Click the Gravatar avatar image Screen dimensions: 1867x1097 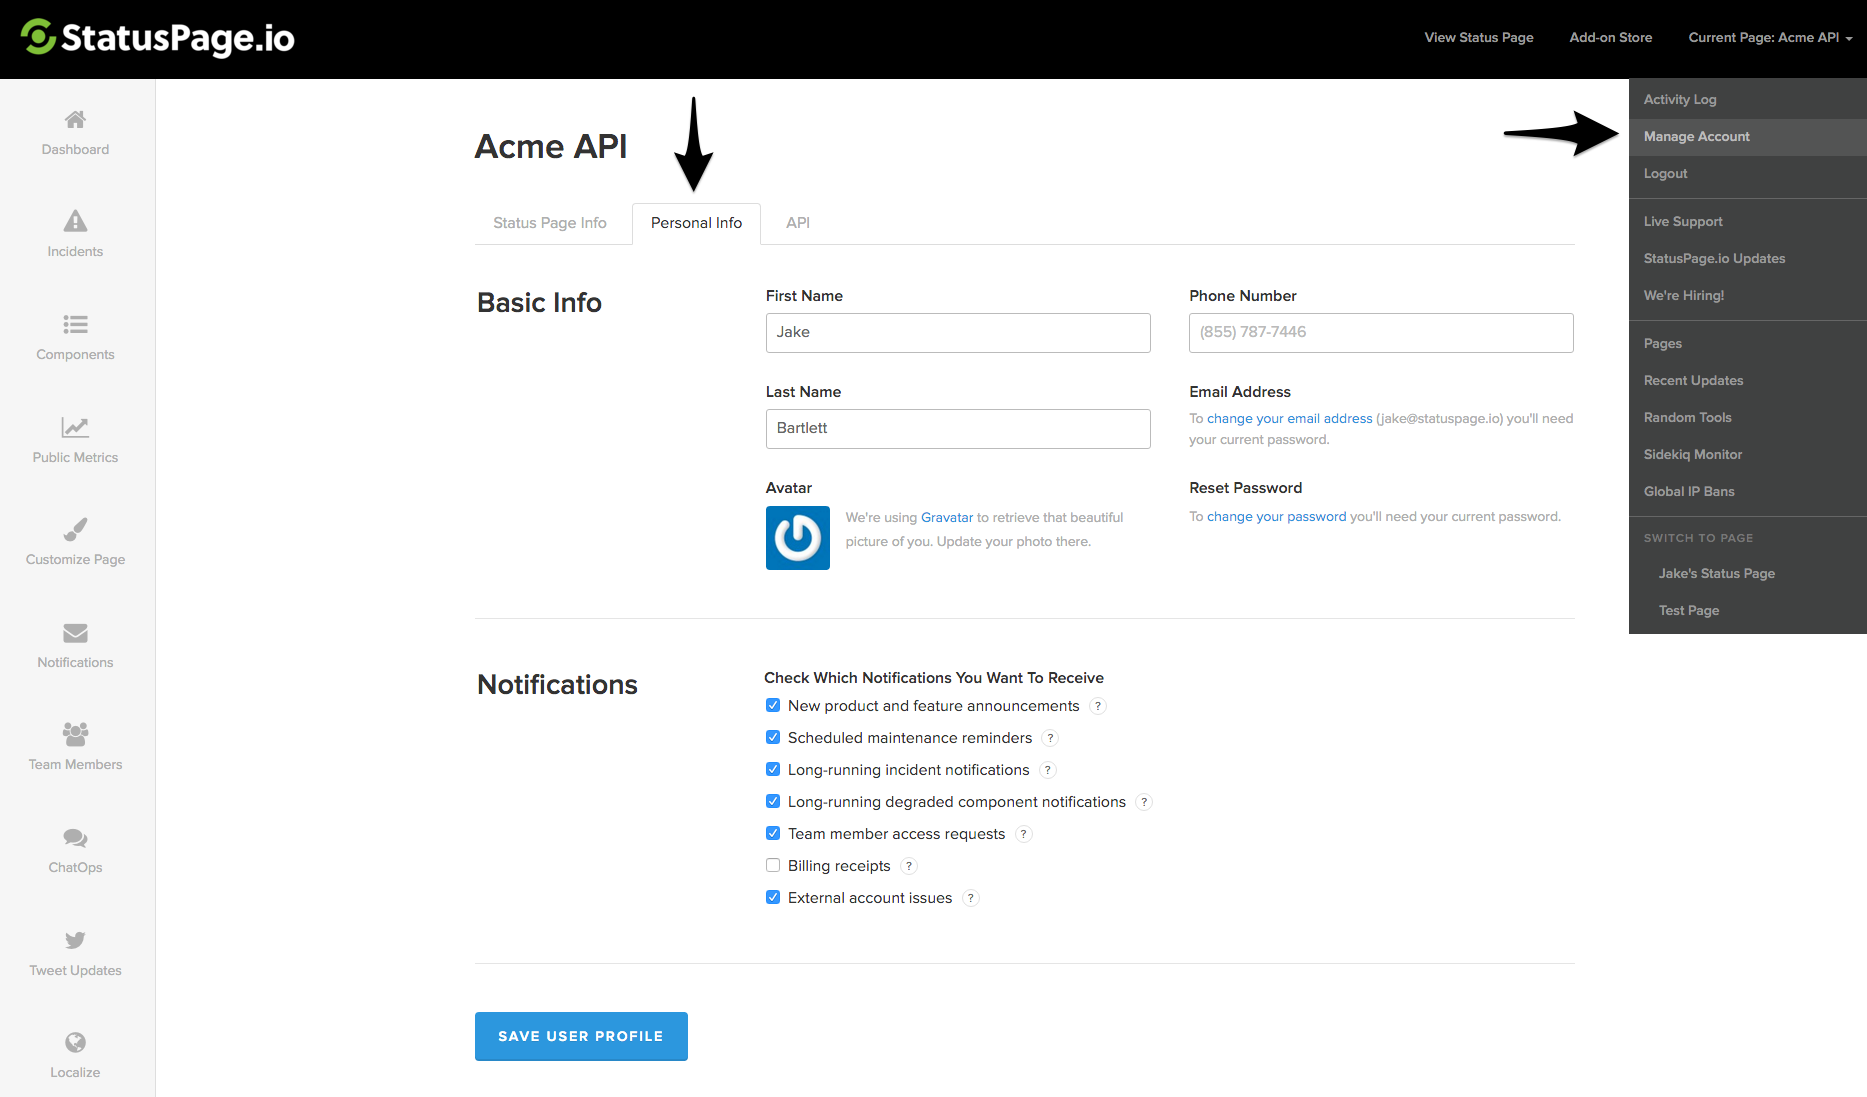click(x=798, y=538)
